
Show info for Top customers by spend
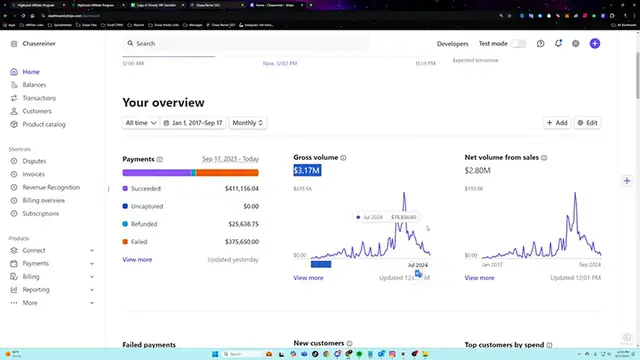549,345
